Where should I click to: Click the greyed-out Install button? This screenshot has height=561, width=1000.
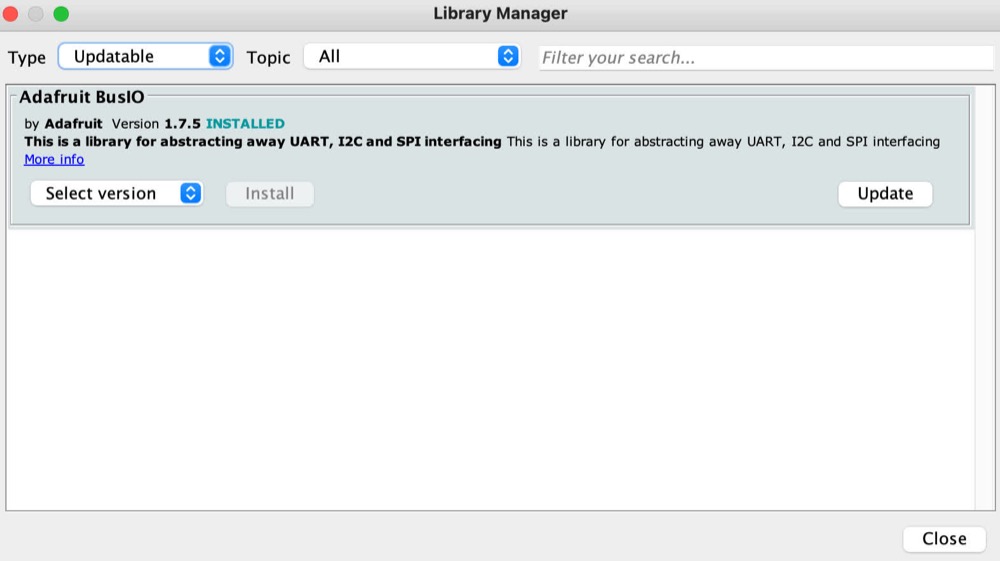(270, 194)
